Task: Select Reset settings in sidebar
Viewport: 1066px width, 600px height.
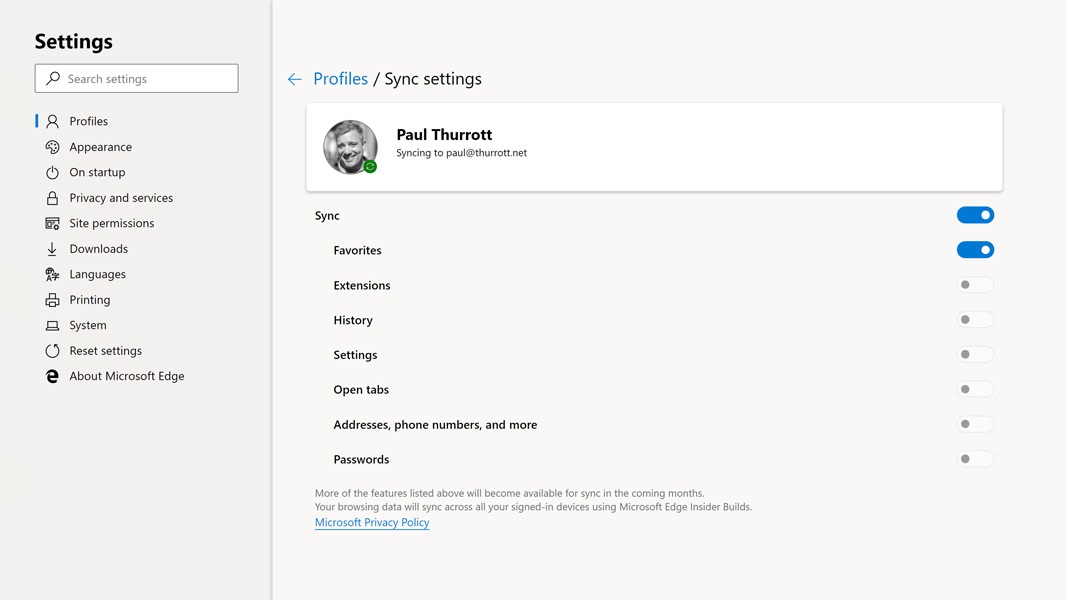Action: point(105,351)
